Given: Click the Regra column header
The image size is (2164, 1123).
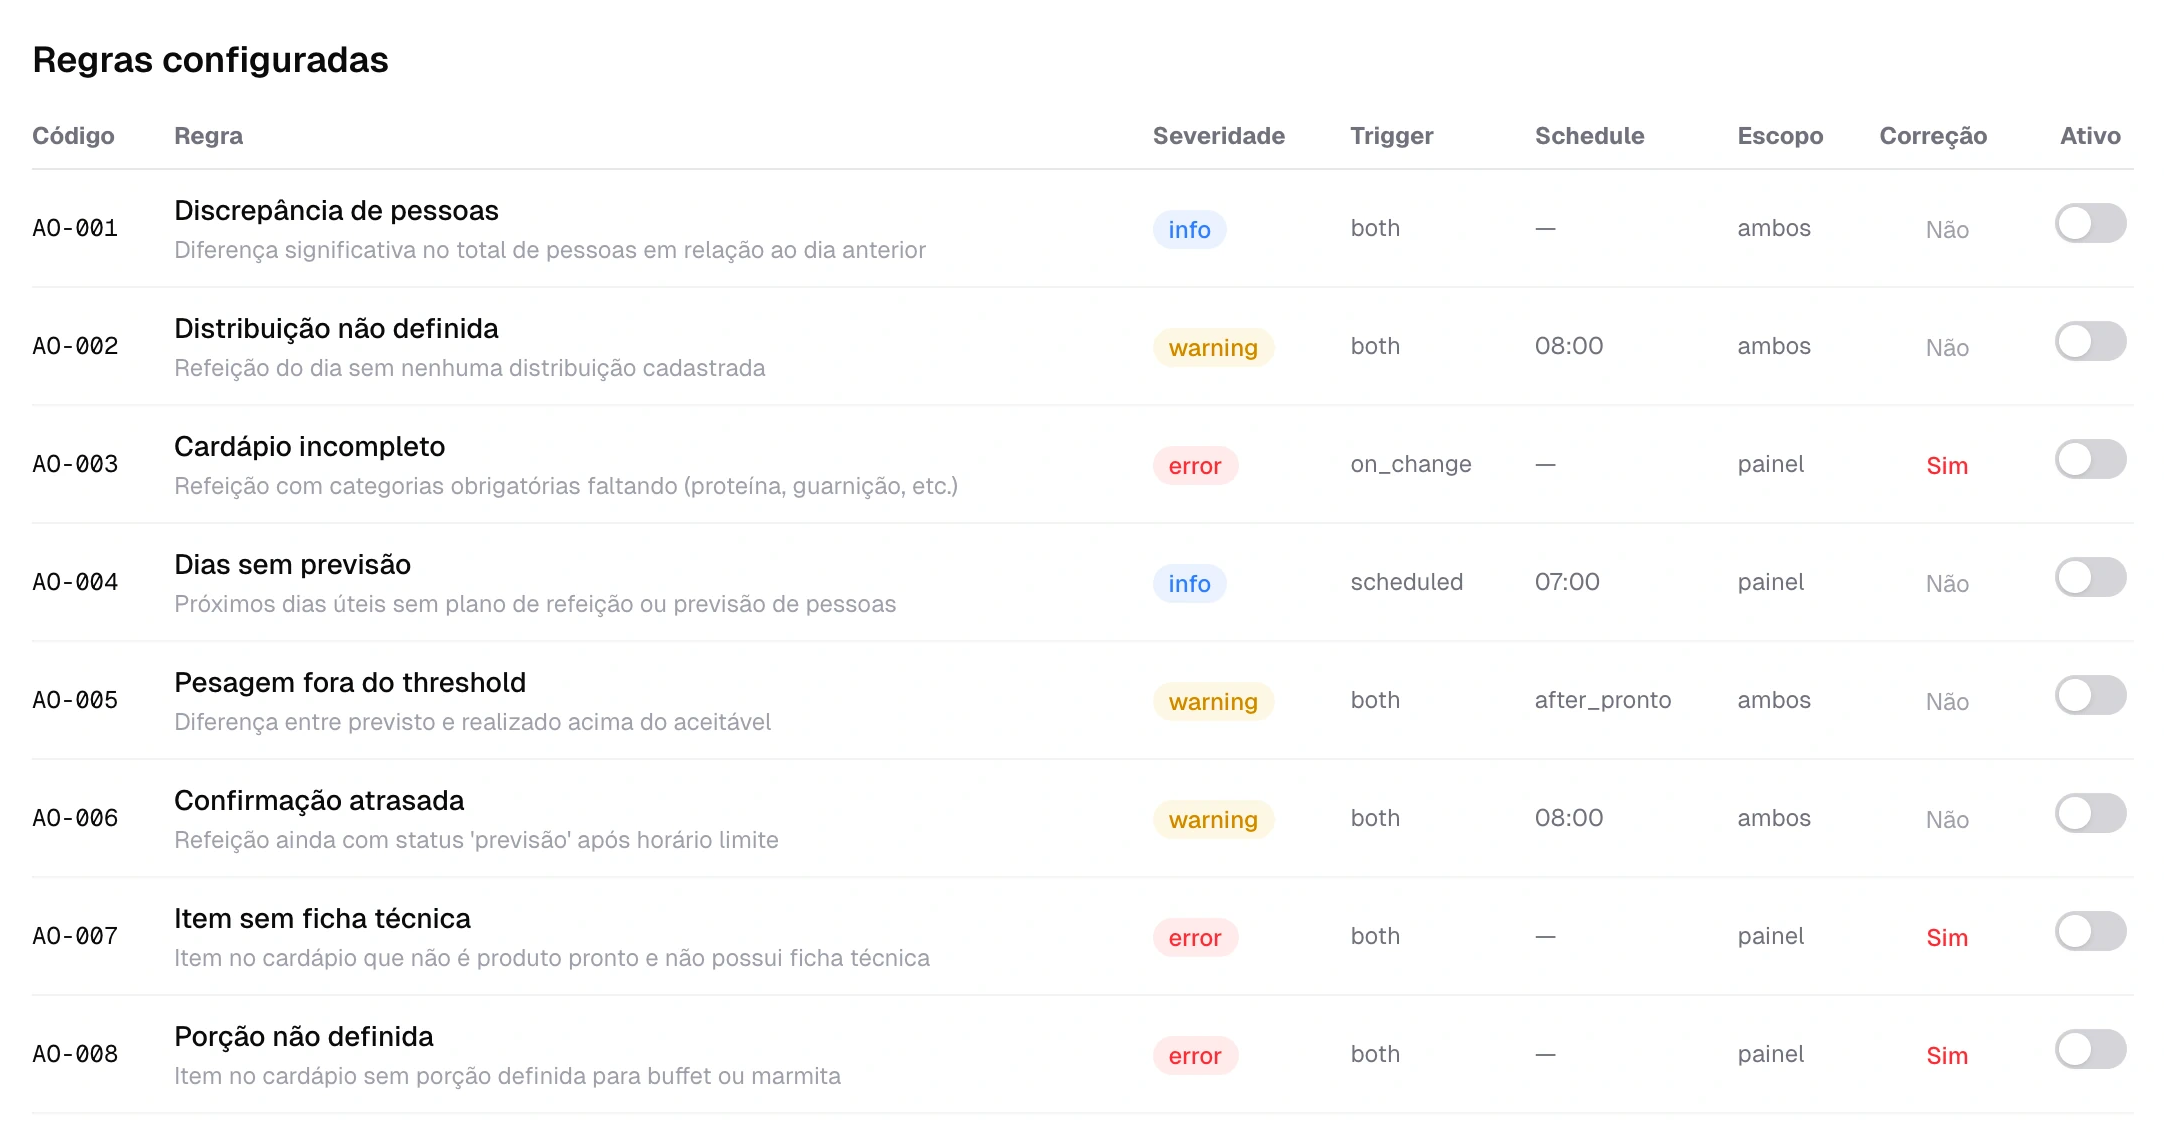Looking at the screenshot, I should [x=208, y=136].
